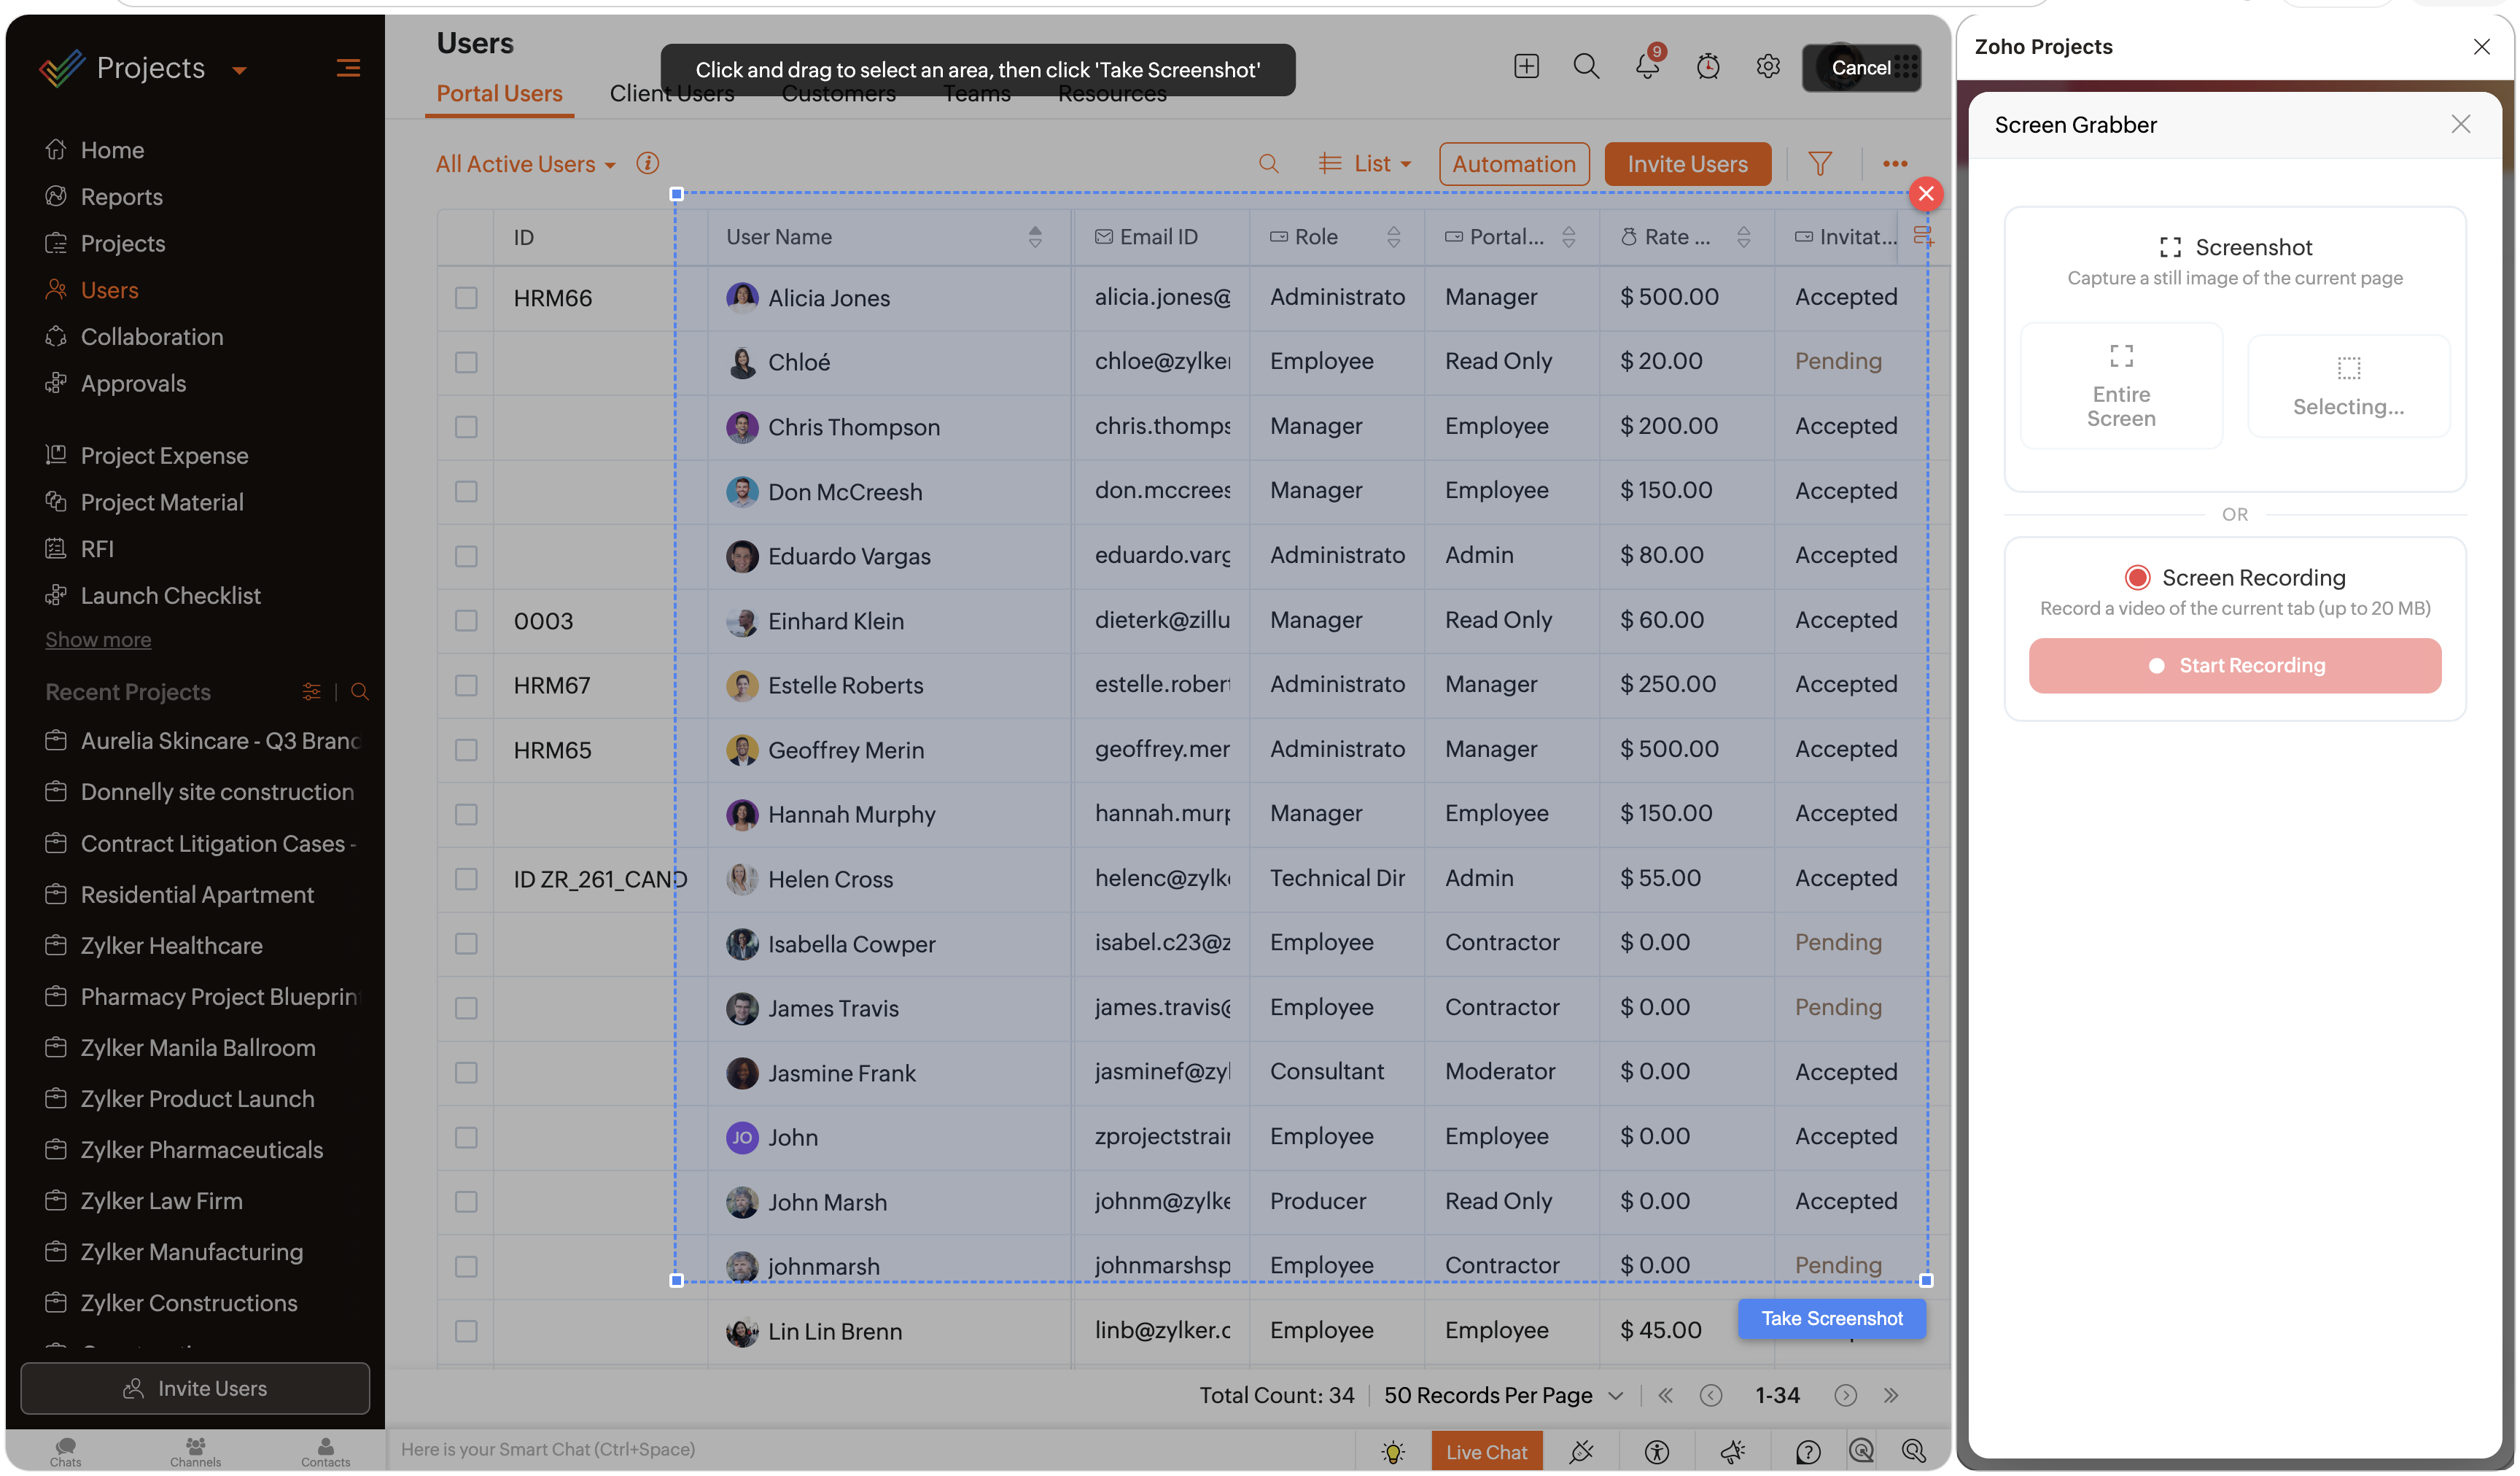Open the All Active Users view dropdown
This screenshot has height=1476, width=2520.
point(525,164)
